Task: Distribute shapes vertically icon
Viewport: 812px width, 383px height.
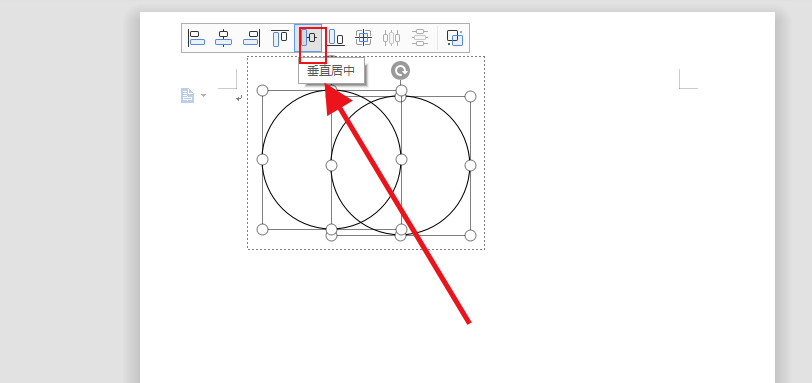Action: [x=420, y=38]
